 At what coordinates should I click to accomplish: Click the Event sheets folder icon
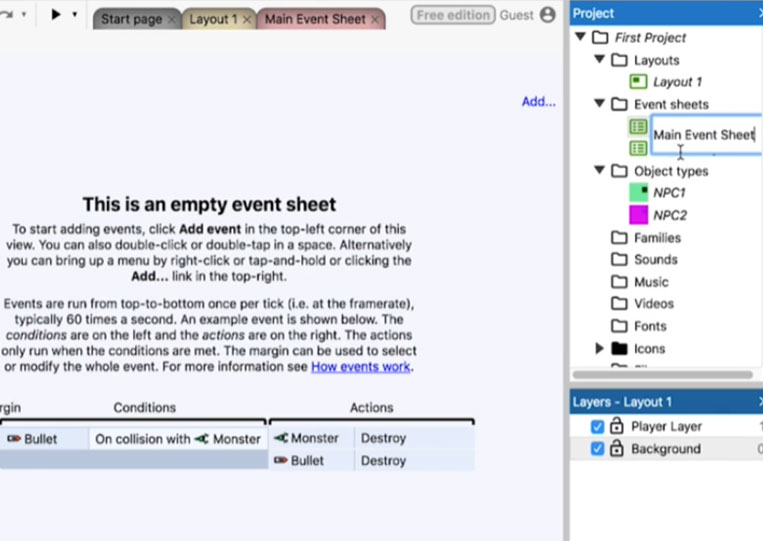coord(619,104)
